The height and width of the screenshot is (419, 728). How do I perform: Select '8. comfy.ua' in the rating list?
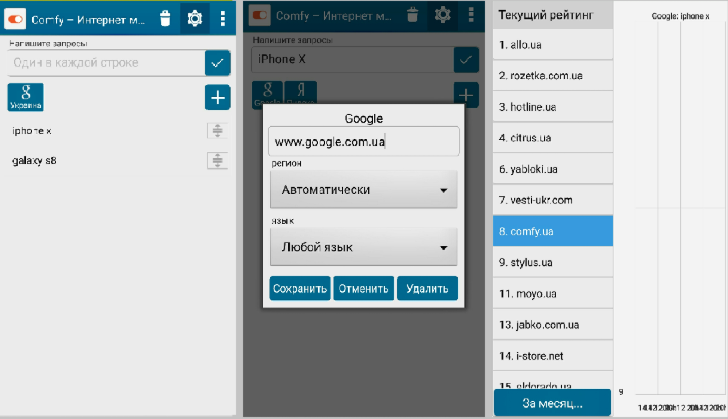[x=553, y=231]
